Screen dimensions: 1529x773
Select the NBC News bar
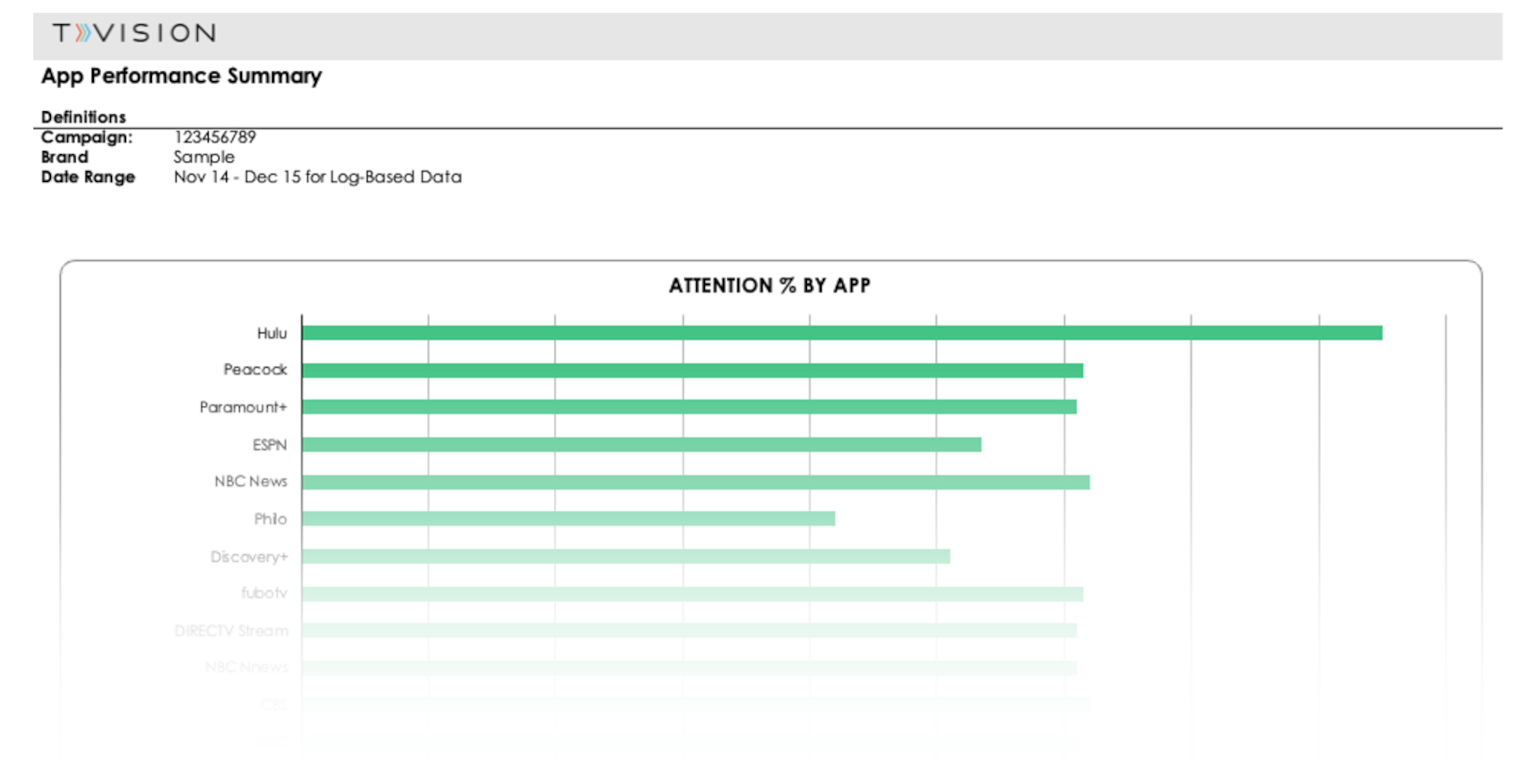click(696, 482)
